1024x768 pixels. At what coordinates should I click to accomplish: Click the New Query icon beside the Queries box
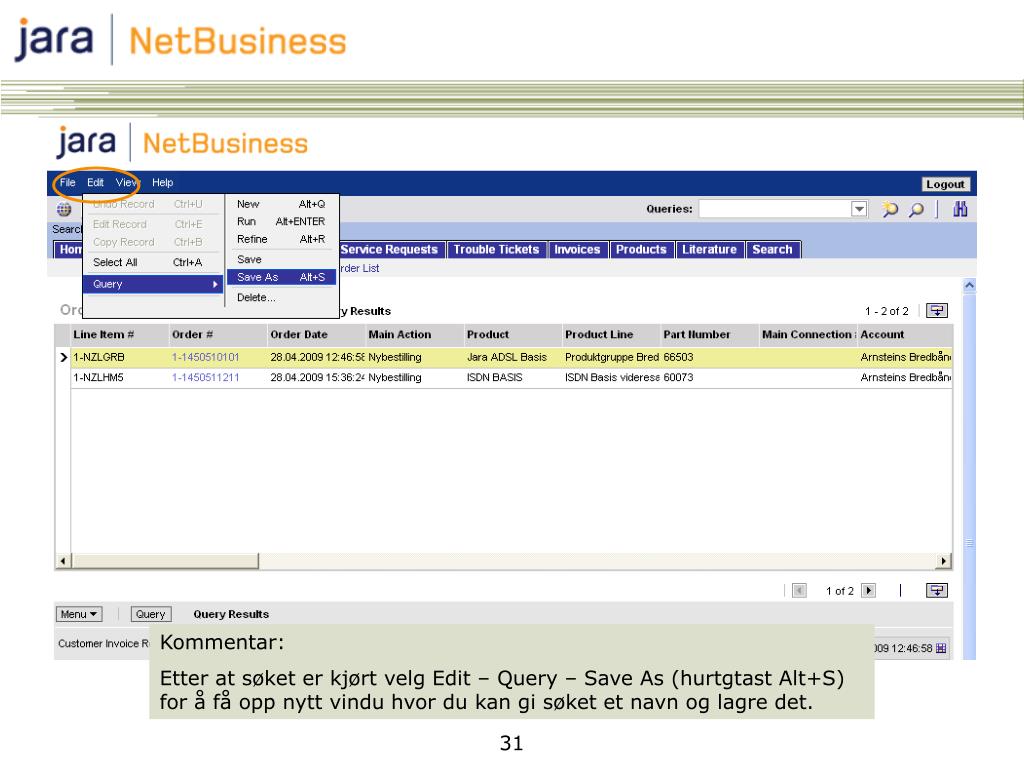coord(889,210)
